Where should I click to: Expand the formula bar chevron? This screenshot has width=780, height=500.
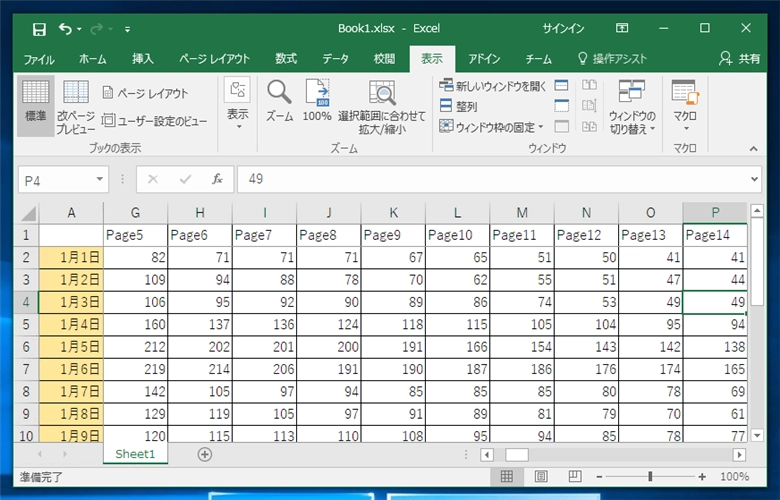tap(755, 179)
